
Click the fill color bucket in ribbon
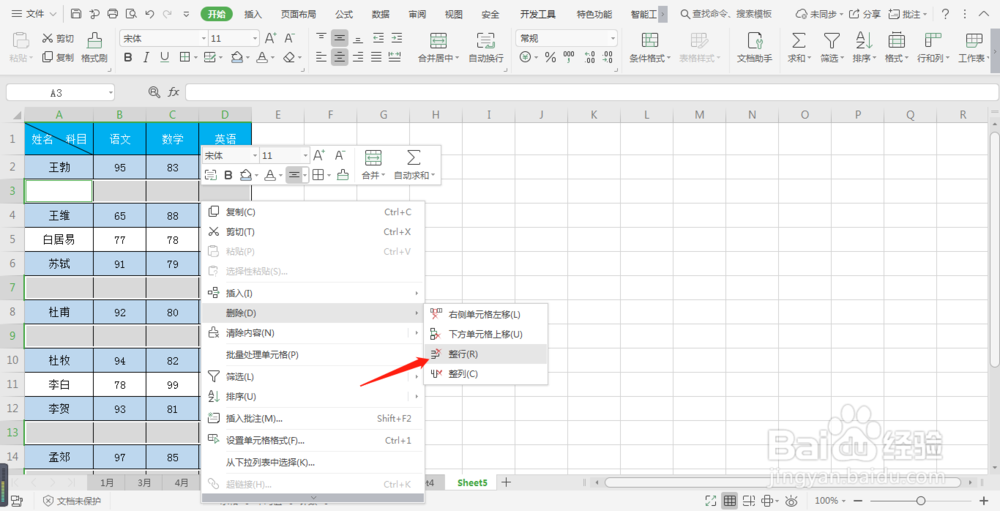point(237,57)
